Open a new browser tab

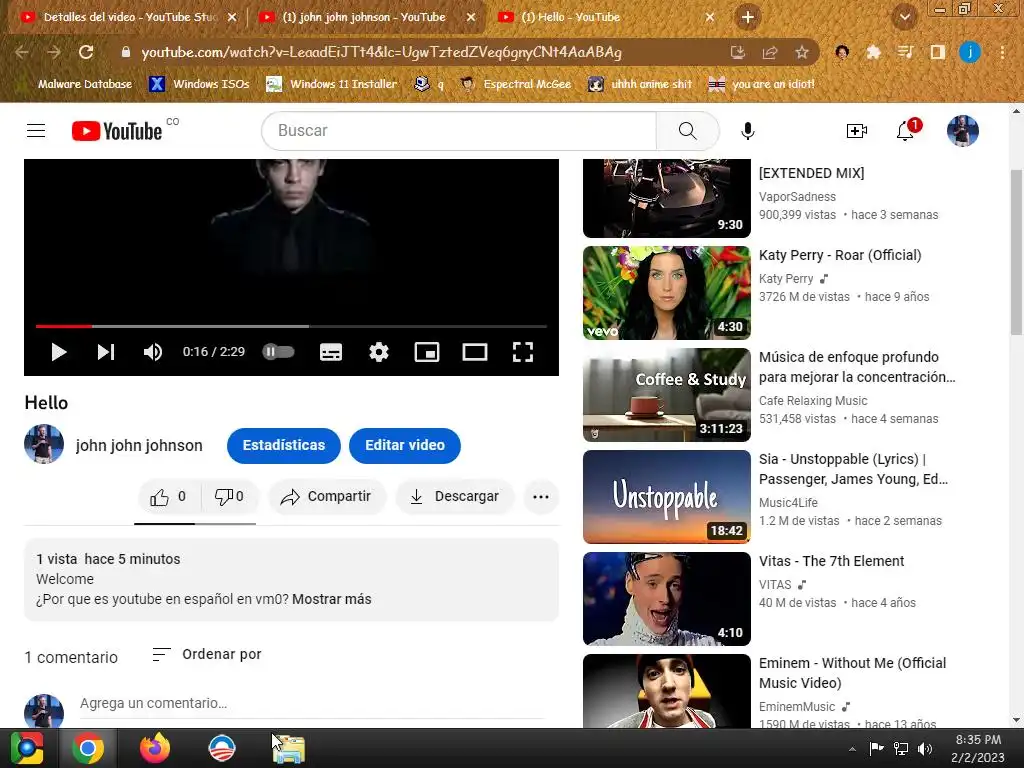click(x=748, y=18)
